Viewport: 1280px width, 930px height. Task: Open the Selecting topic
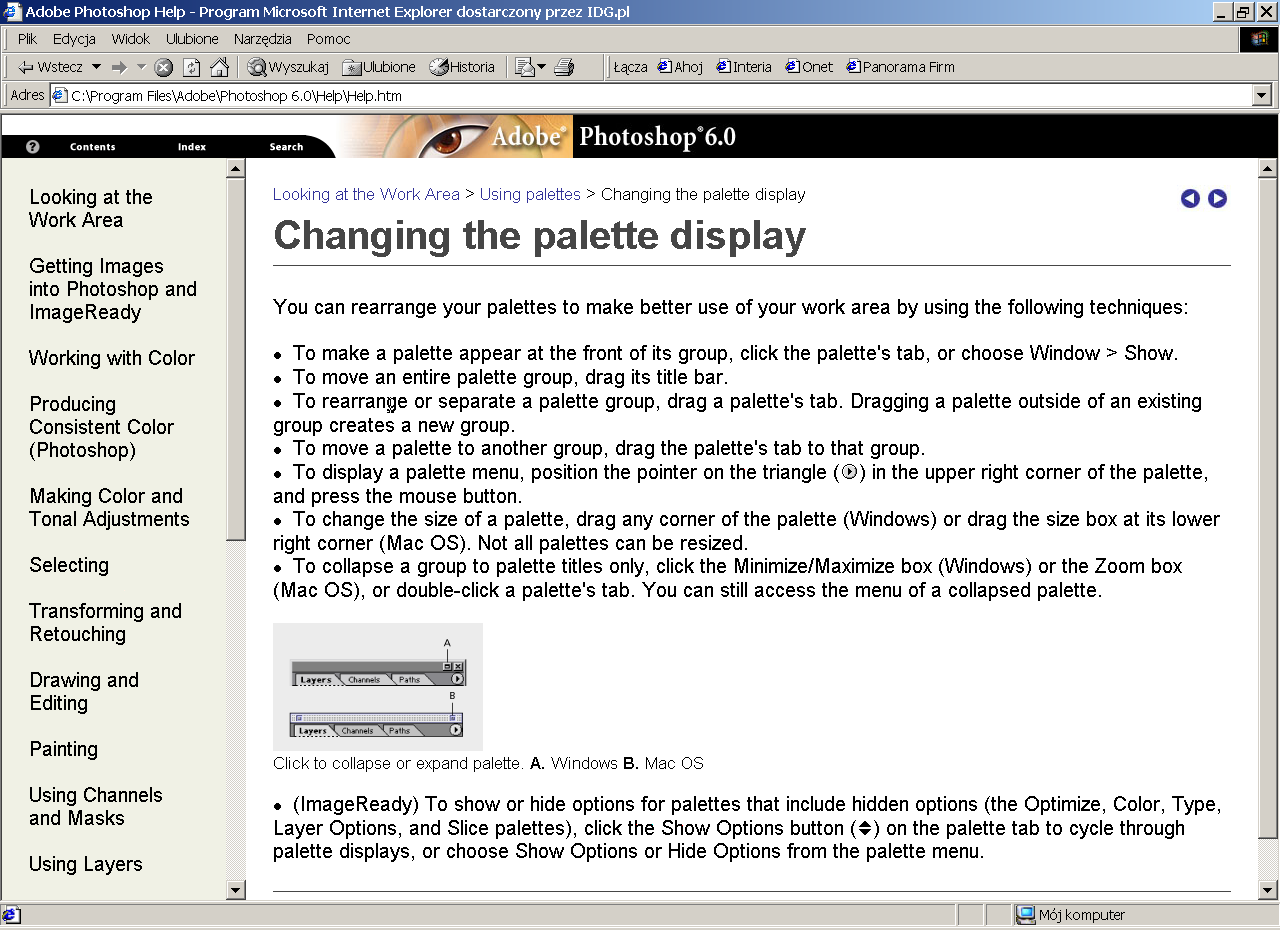pyautogui.click(x=69, y=565)
